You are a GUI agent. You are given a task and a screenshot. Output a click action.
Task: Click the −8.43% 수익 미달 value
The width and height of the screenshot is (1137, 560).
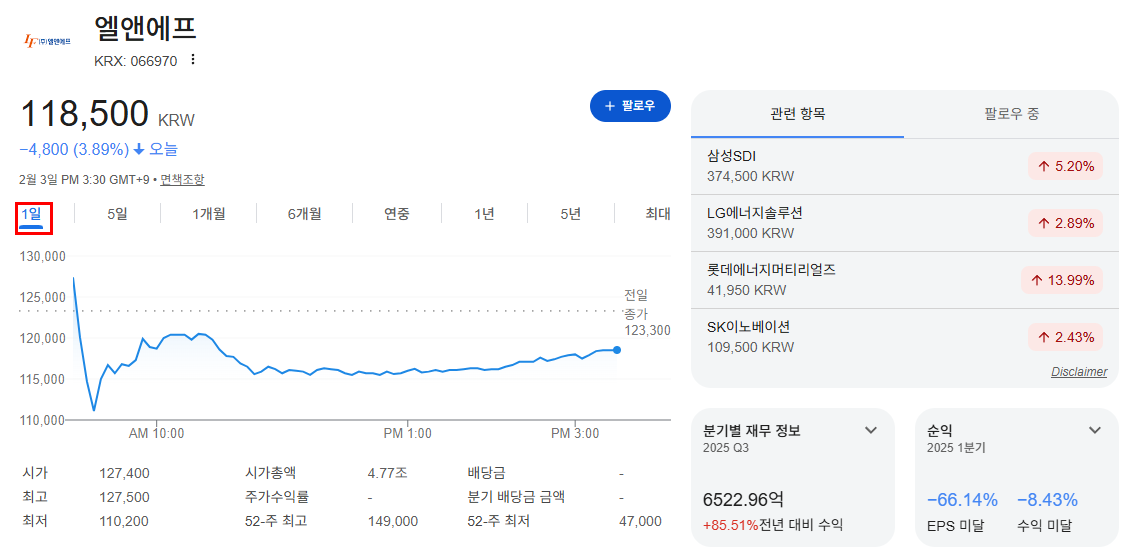[1047, 500]
